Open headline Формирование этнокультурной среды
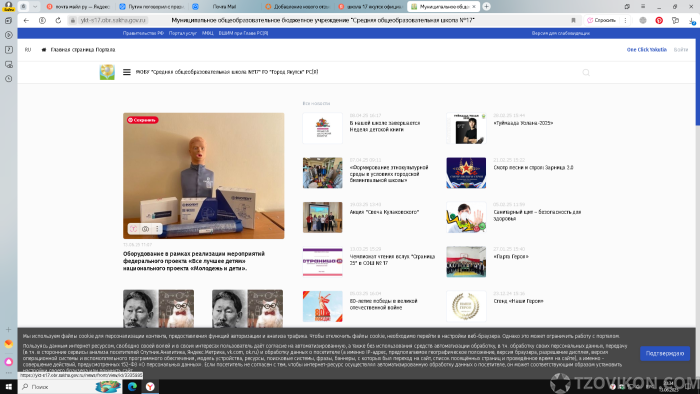 [389, 174]
